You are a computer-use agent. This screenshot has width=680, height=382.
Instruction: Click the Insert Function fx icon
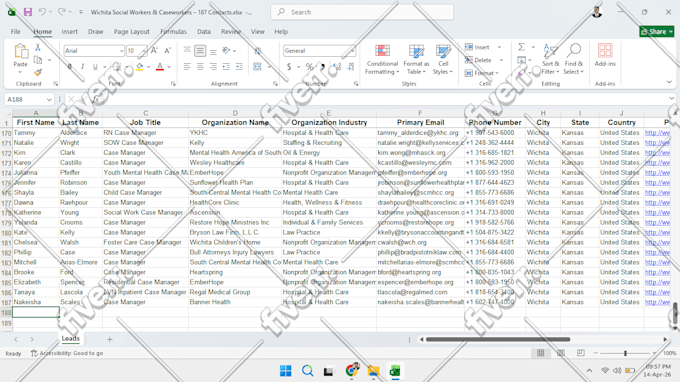point(96,99)
